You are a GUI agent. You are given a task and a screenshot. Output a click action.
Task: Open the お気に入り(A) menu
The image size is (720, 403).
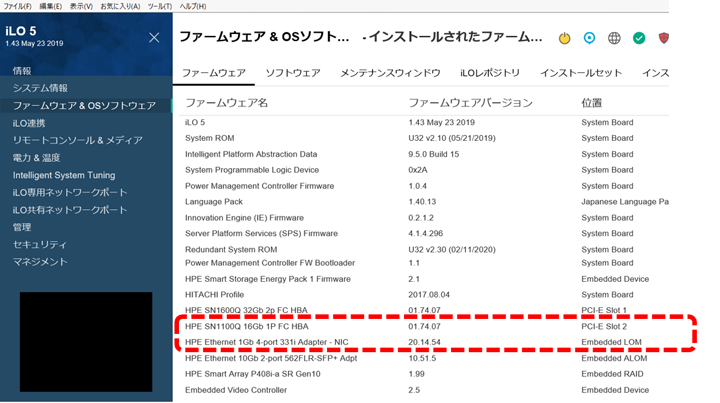(x=120, y=6)
